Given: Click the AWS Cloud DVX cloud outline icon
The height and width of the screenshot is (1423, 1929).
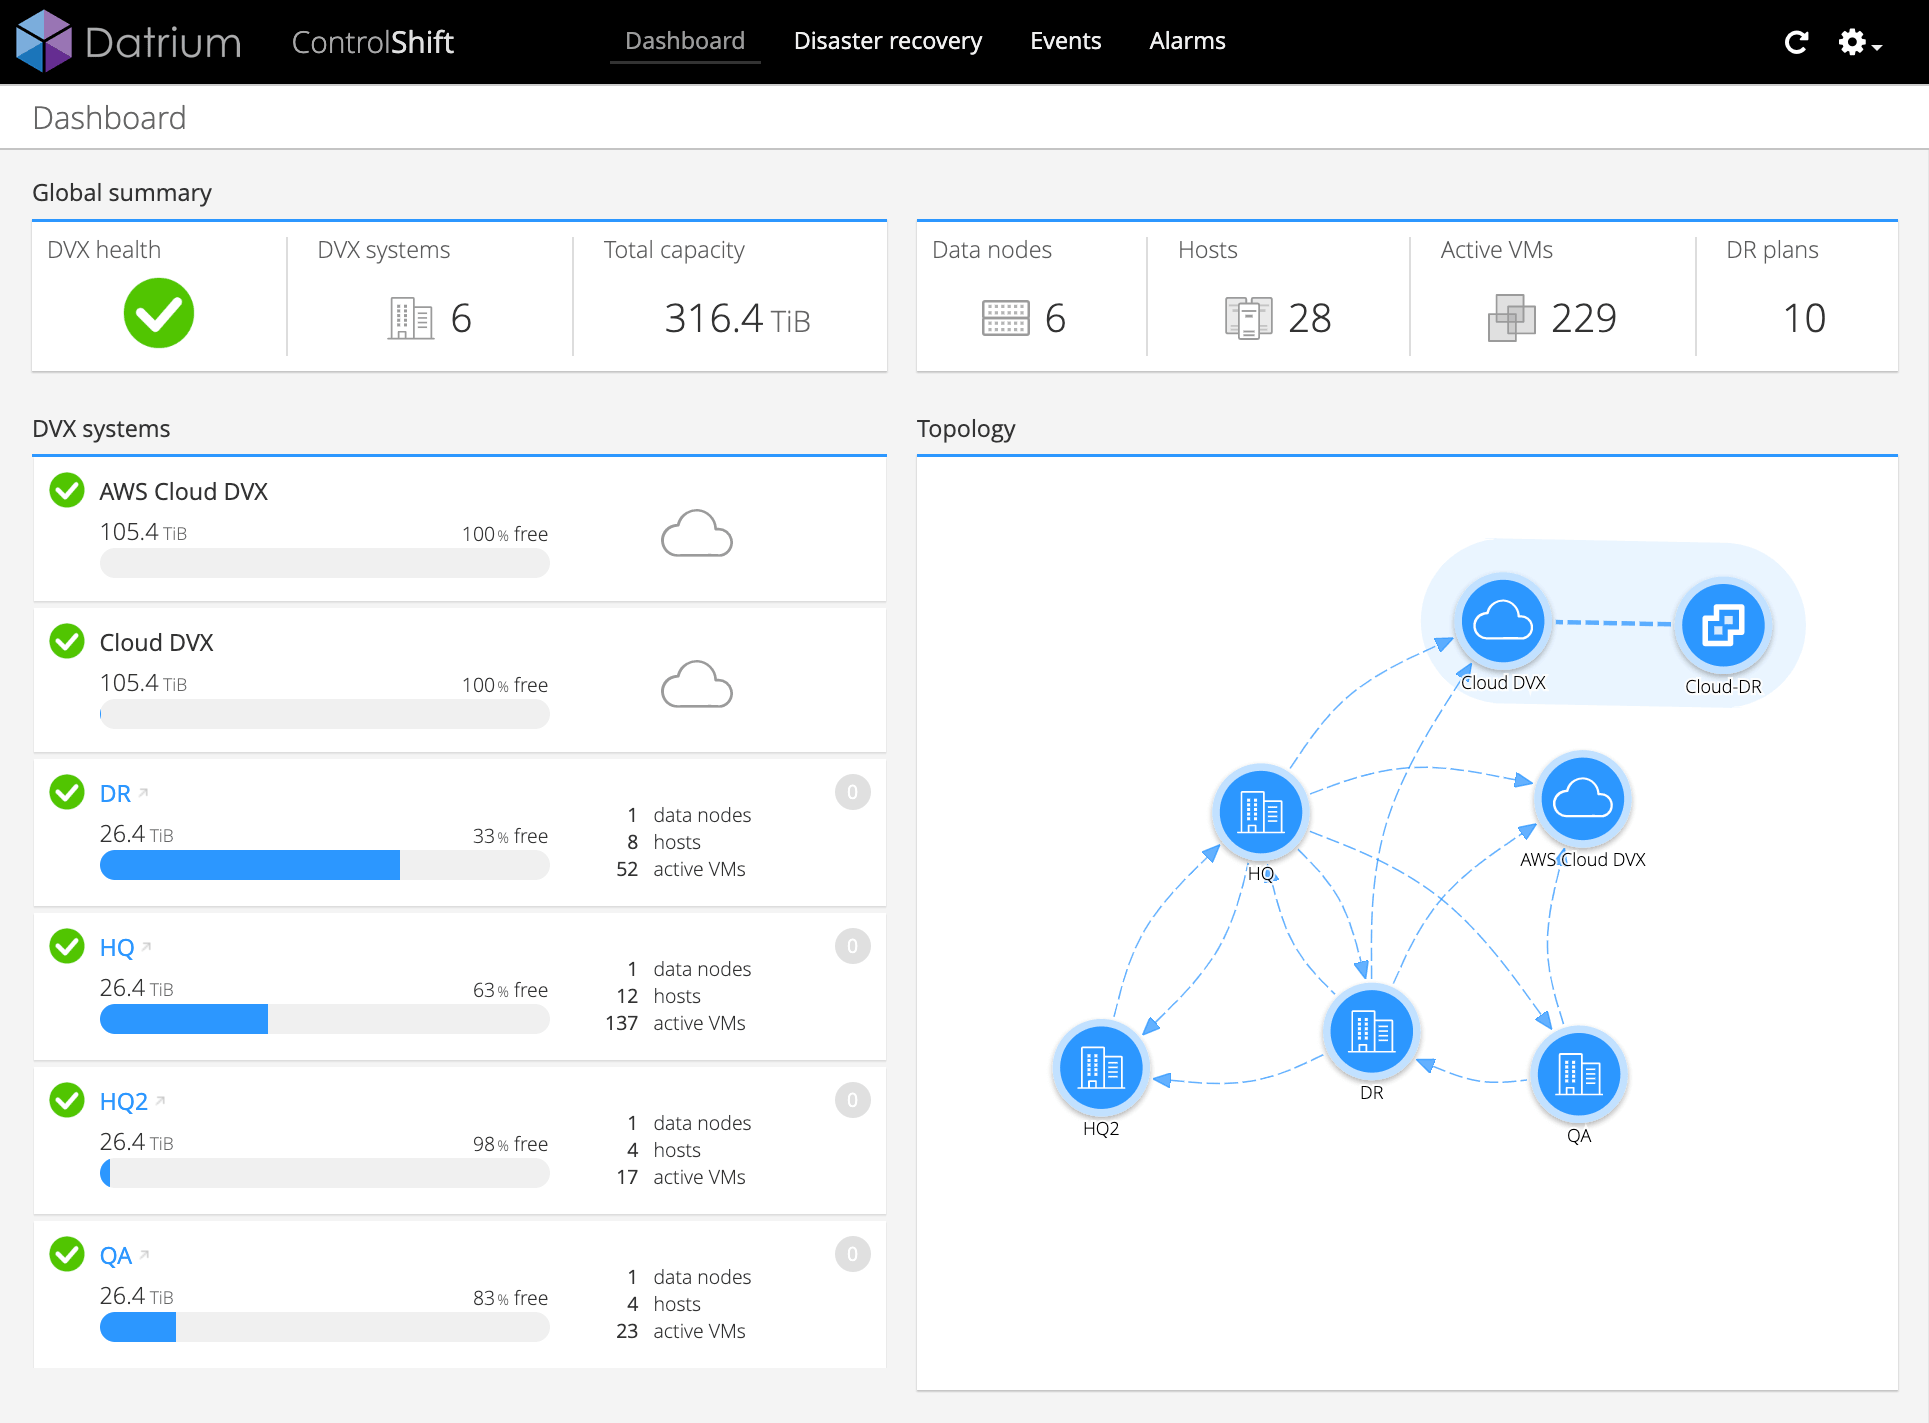Looking at the screenshot, I should pos(697,533).
